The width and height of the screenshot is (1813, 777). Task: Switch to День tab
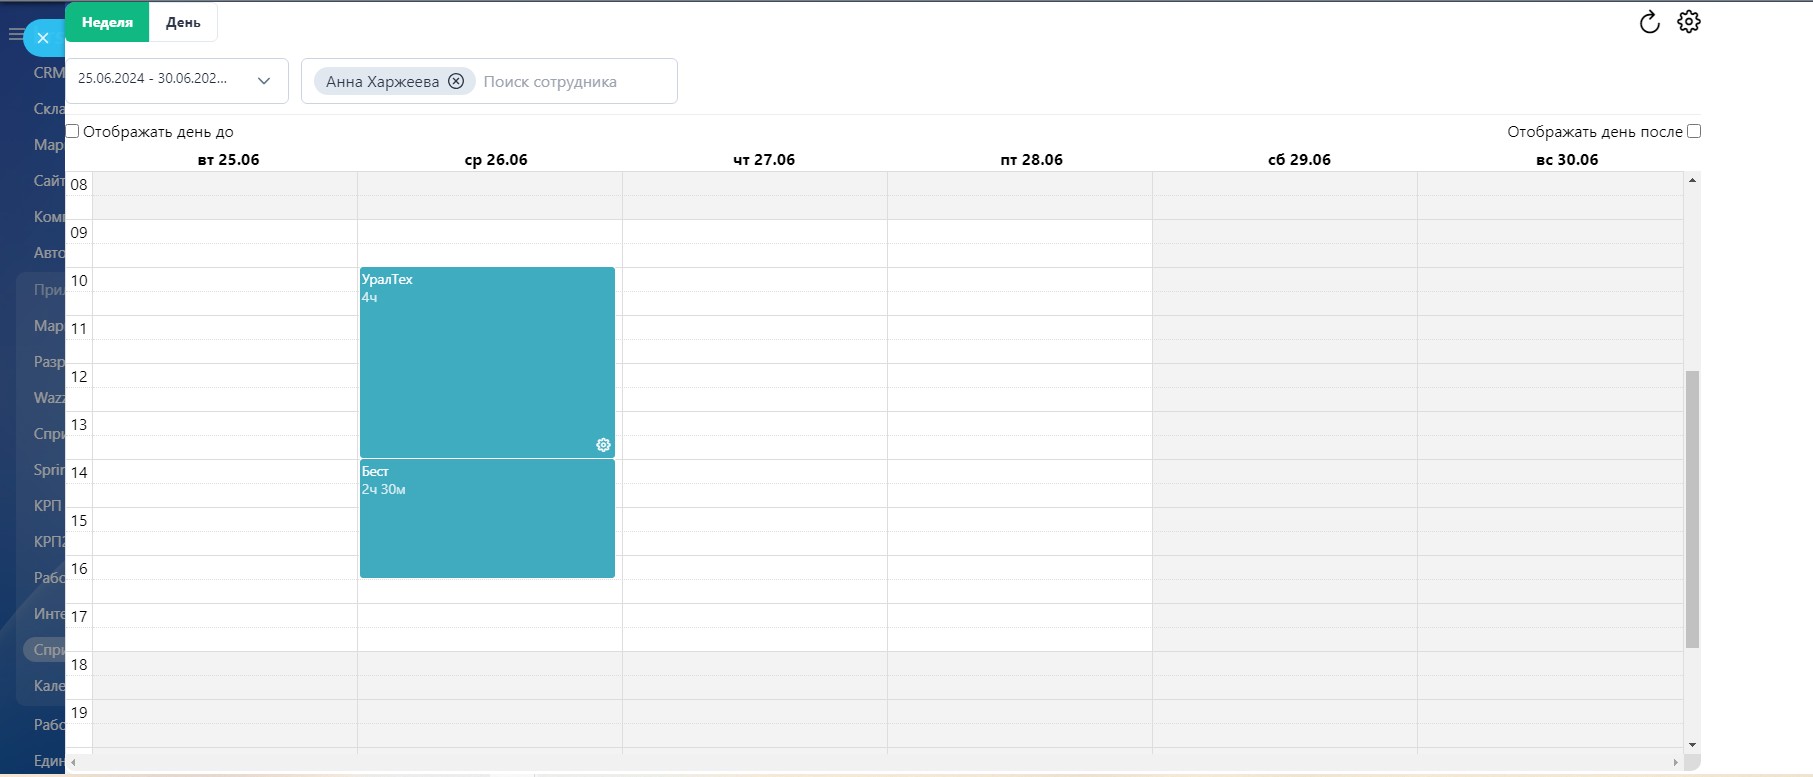183,22
